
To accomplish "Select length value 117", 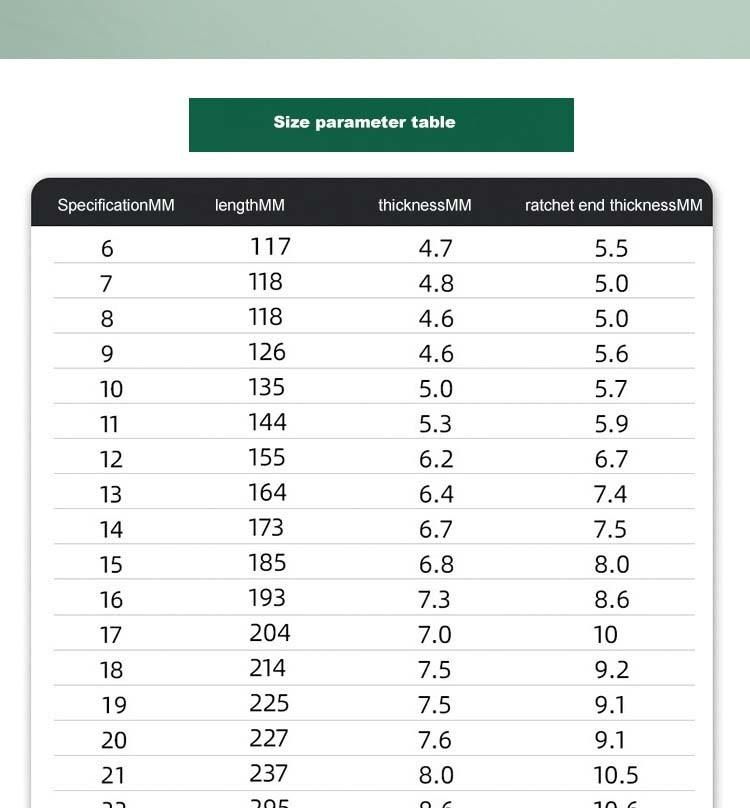I will coord(271,247).
